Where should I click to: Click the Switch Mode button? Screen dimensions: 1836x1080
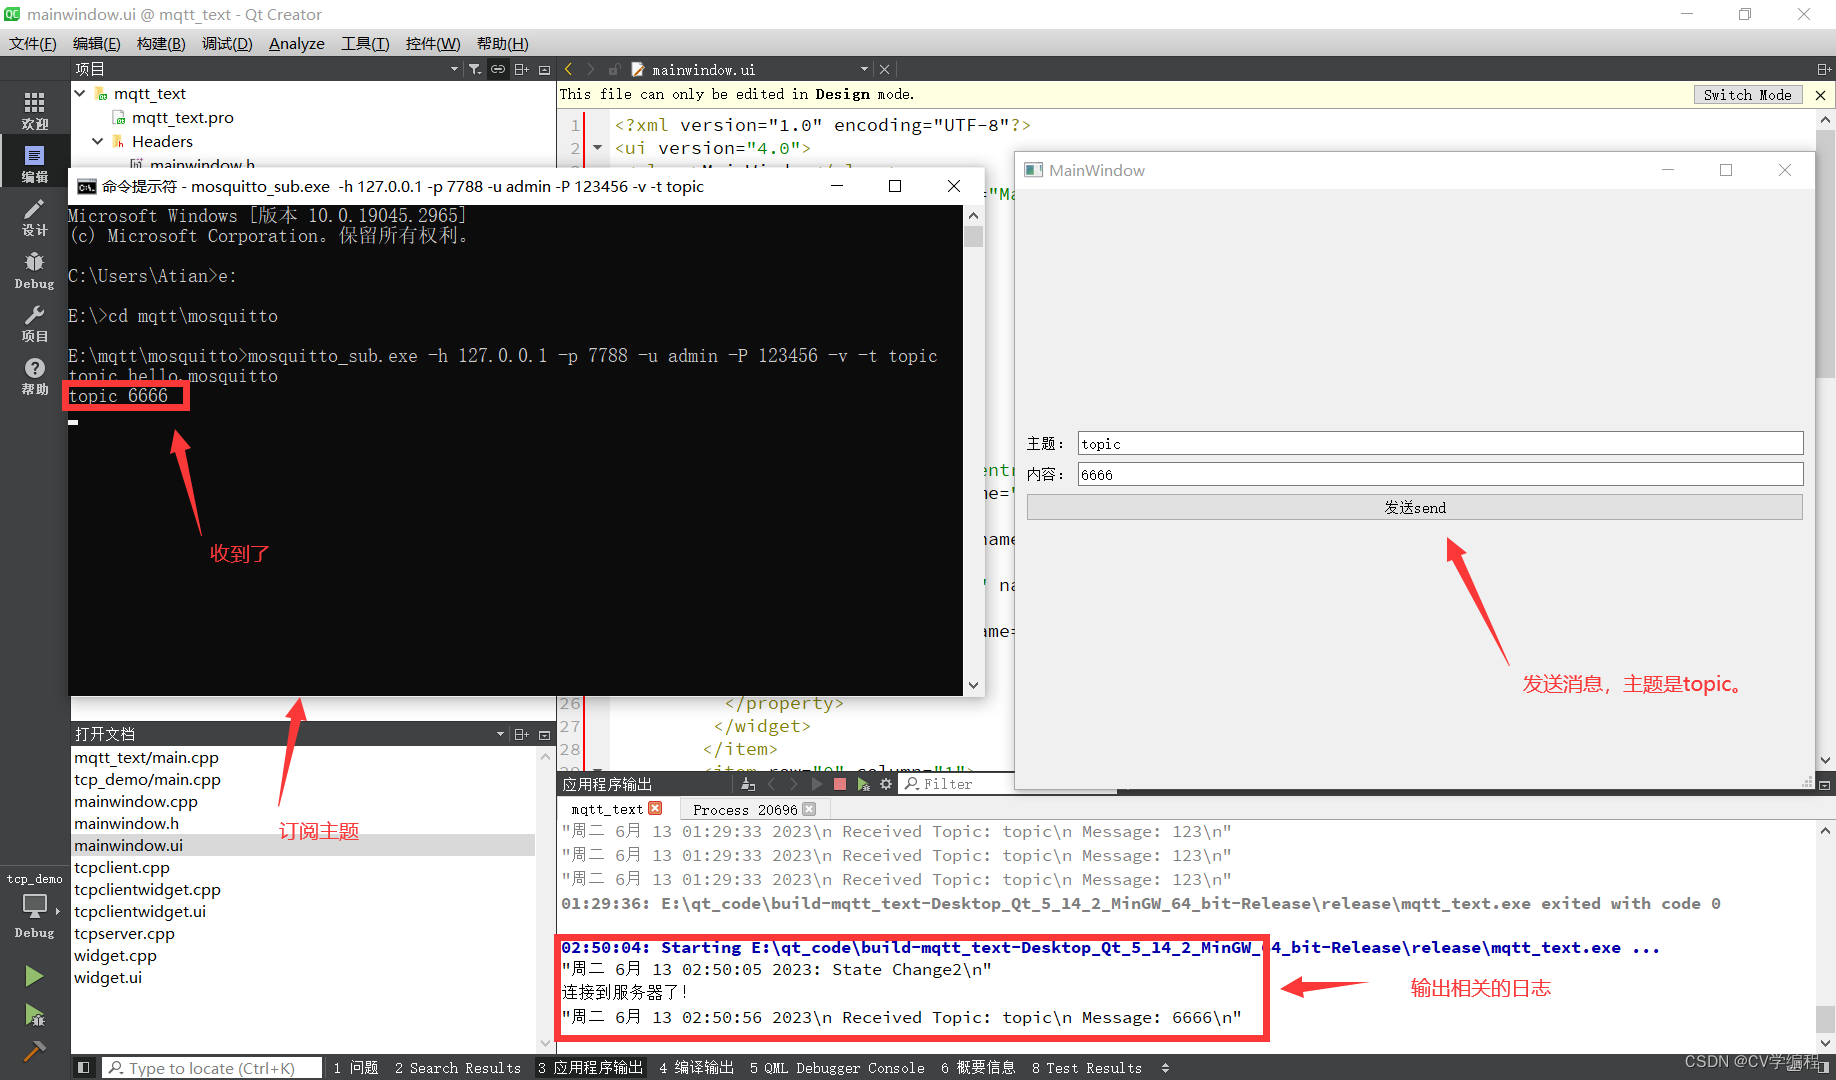[x=1747, y=94]
